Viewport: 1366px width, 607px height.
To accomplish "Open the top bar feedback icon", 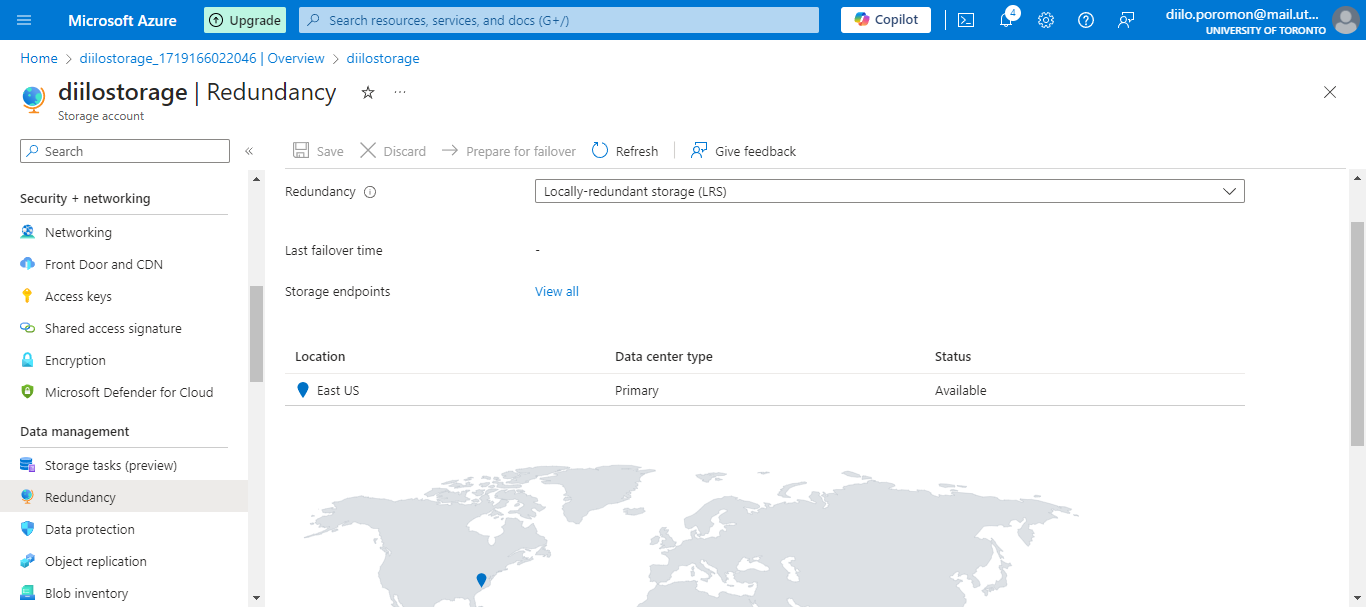I will tap(1126, 20).
